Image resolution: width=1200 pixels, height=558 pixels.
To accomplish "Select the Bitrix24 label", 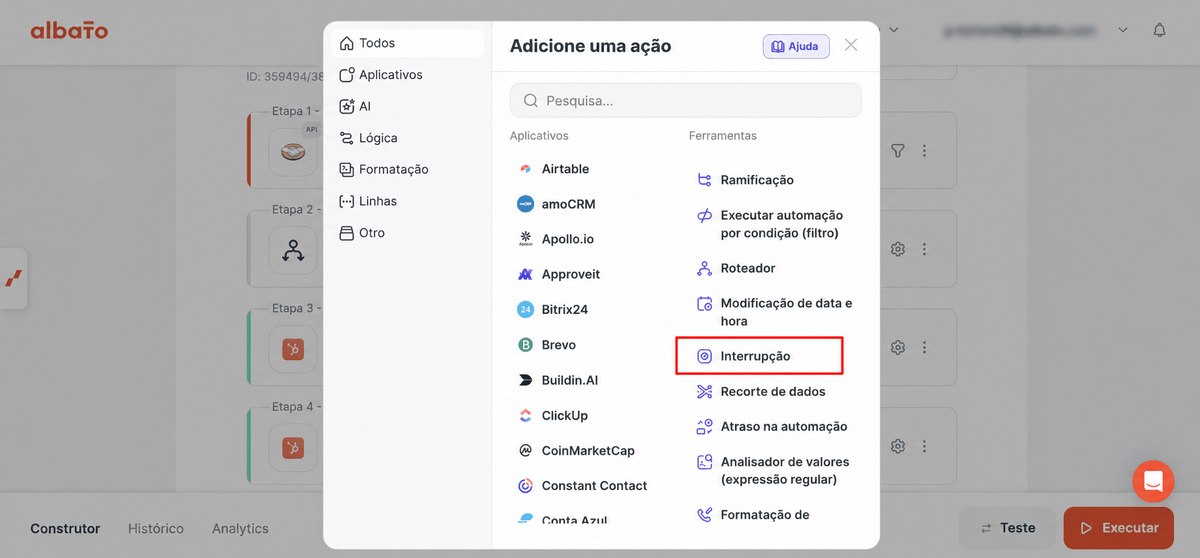I will tap(565, 310).
